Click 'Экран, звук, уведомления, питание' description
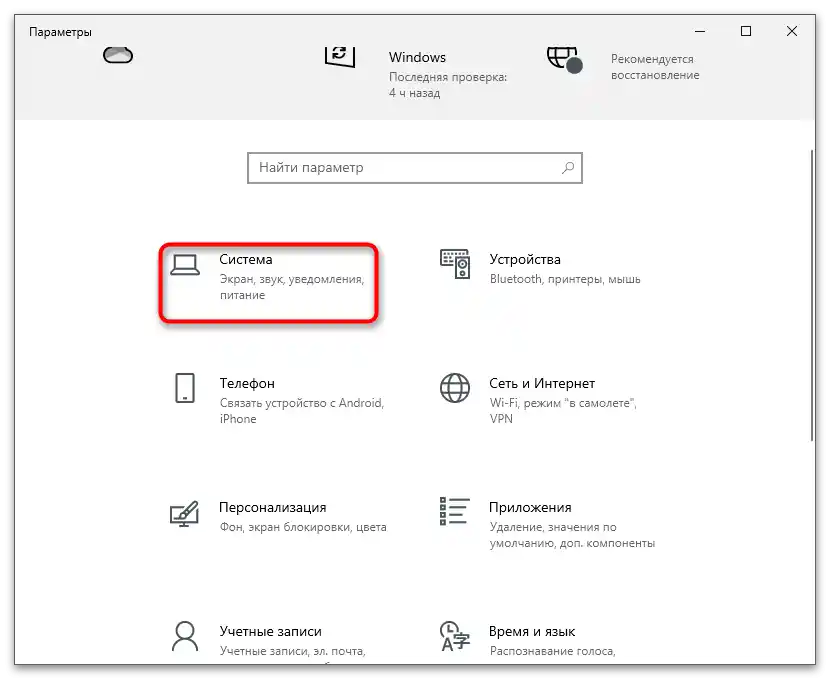Viewport: 830px width, 679px height. (x=292, y=287)
